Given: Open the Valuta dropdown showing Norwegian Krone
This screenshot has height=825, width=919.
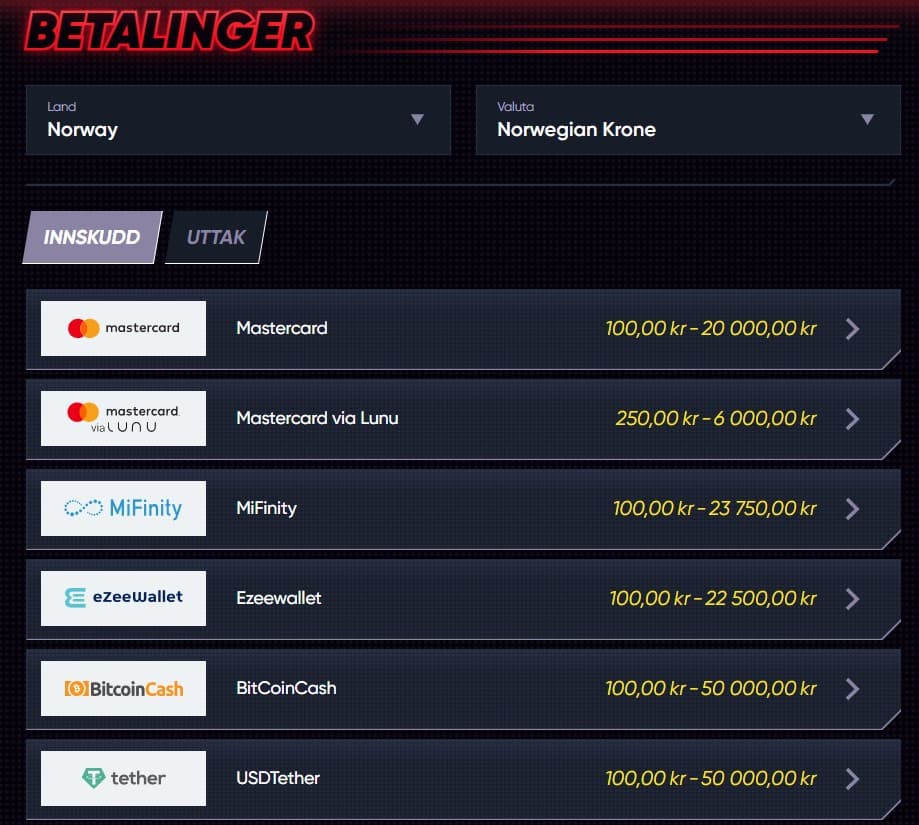Looking at the screenshot, I should [x=688, y=120].
